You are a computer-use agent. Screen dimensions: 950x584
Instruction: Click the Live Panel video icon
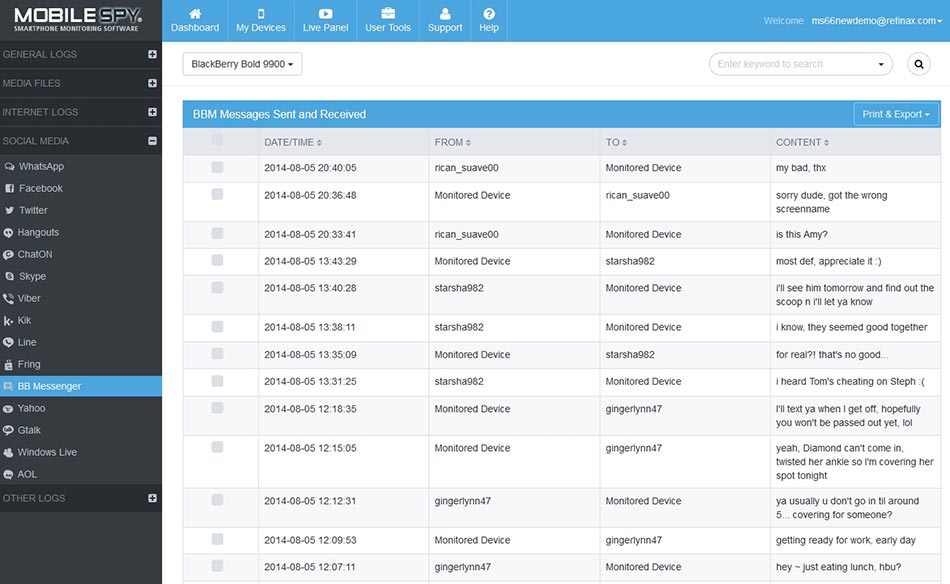tap(325, 14)
